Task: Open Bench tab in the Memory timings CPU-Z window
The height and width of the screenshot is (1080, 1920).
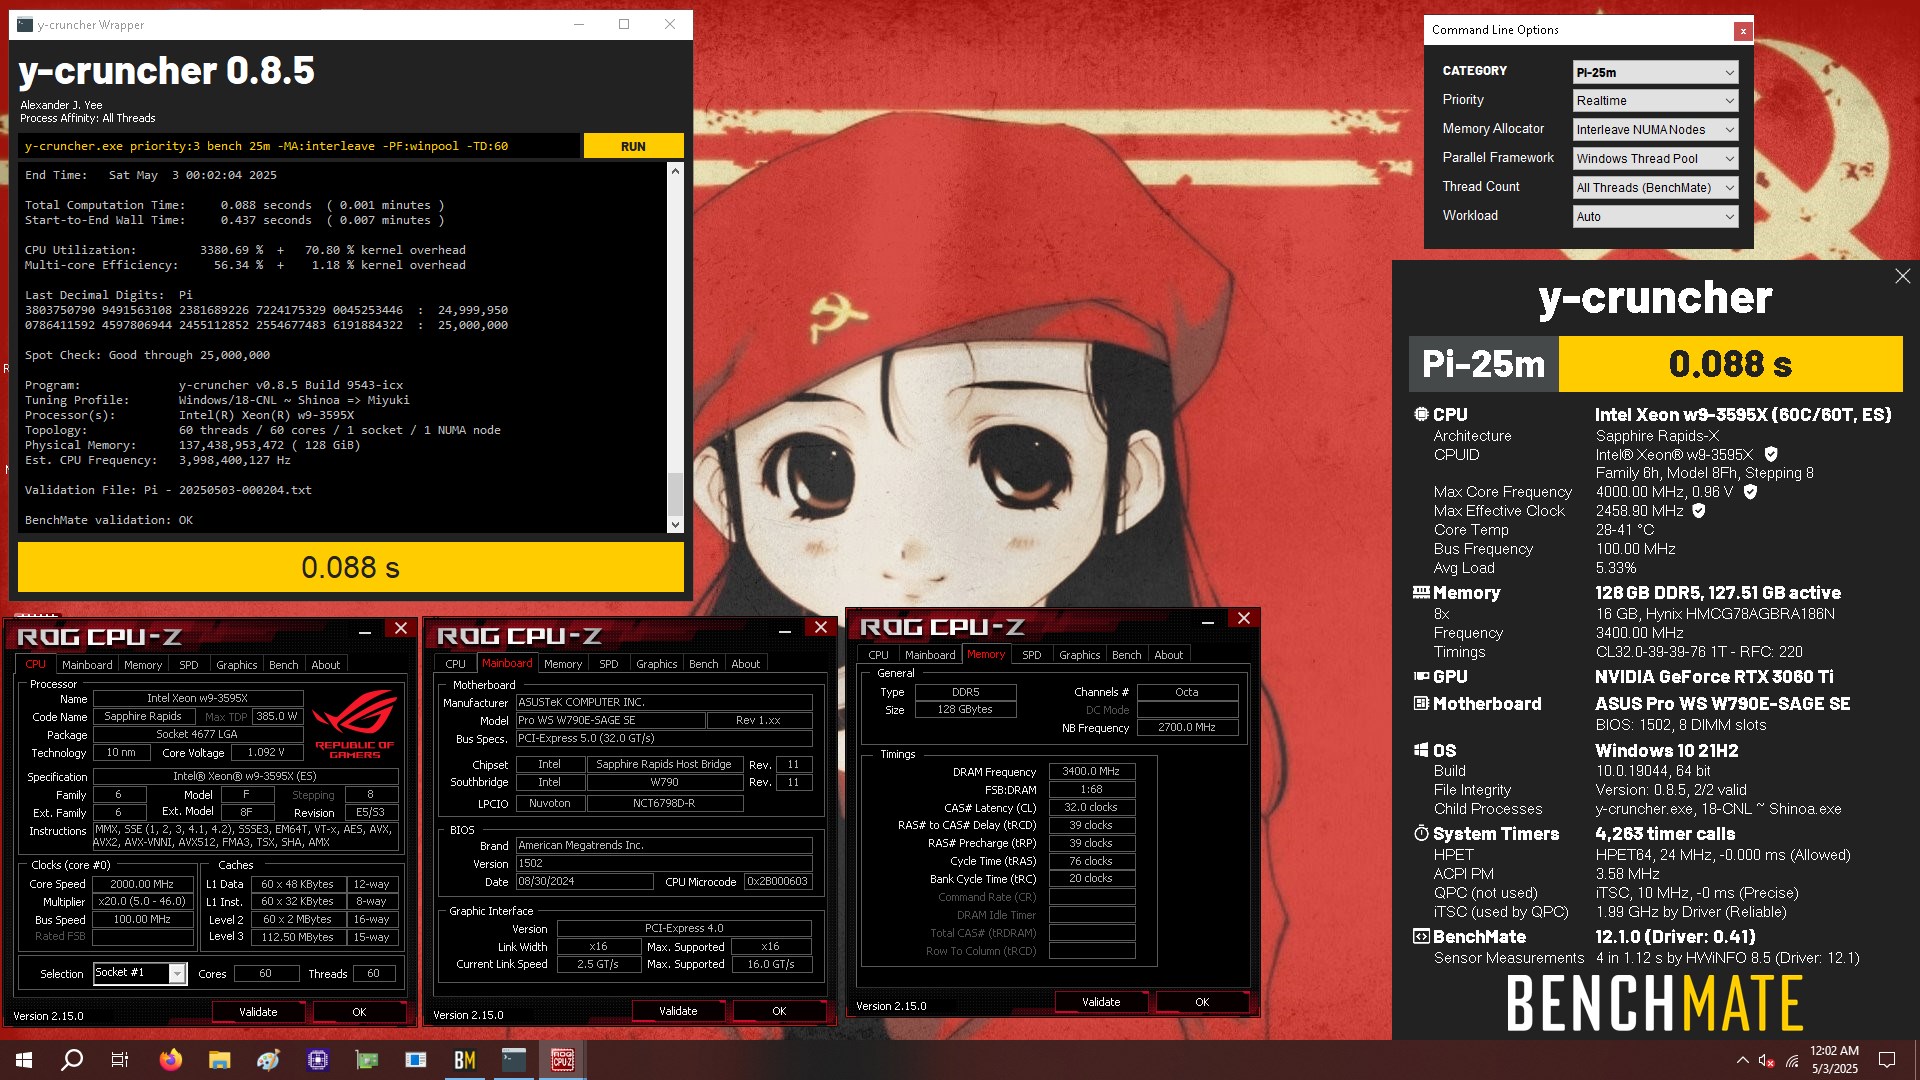Action: click(x=1127, y=655)
